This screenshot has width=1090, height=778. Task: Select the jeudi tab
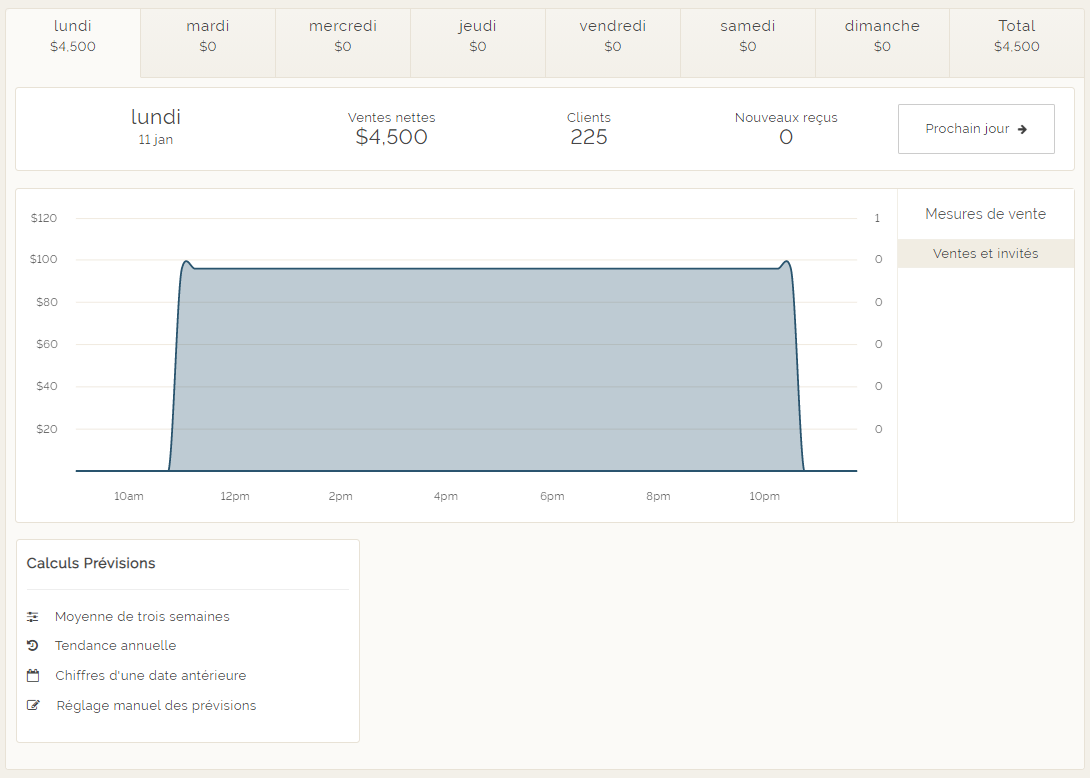pos(478,36)
